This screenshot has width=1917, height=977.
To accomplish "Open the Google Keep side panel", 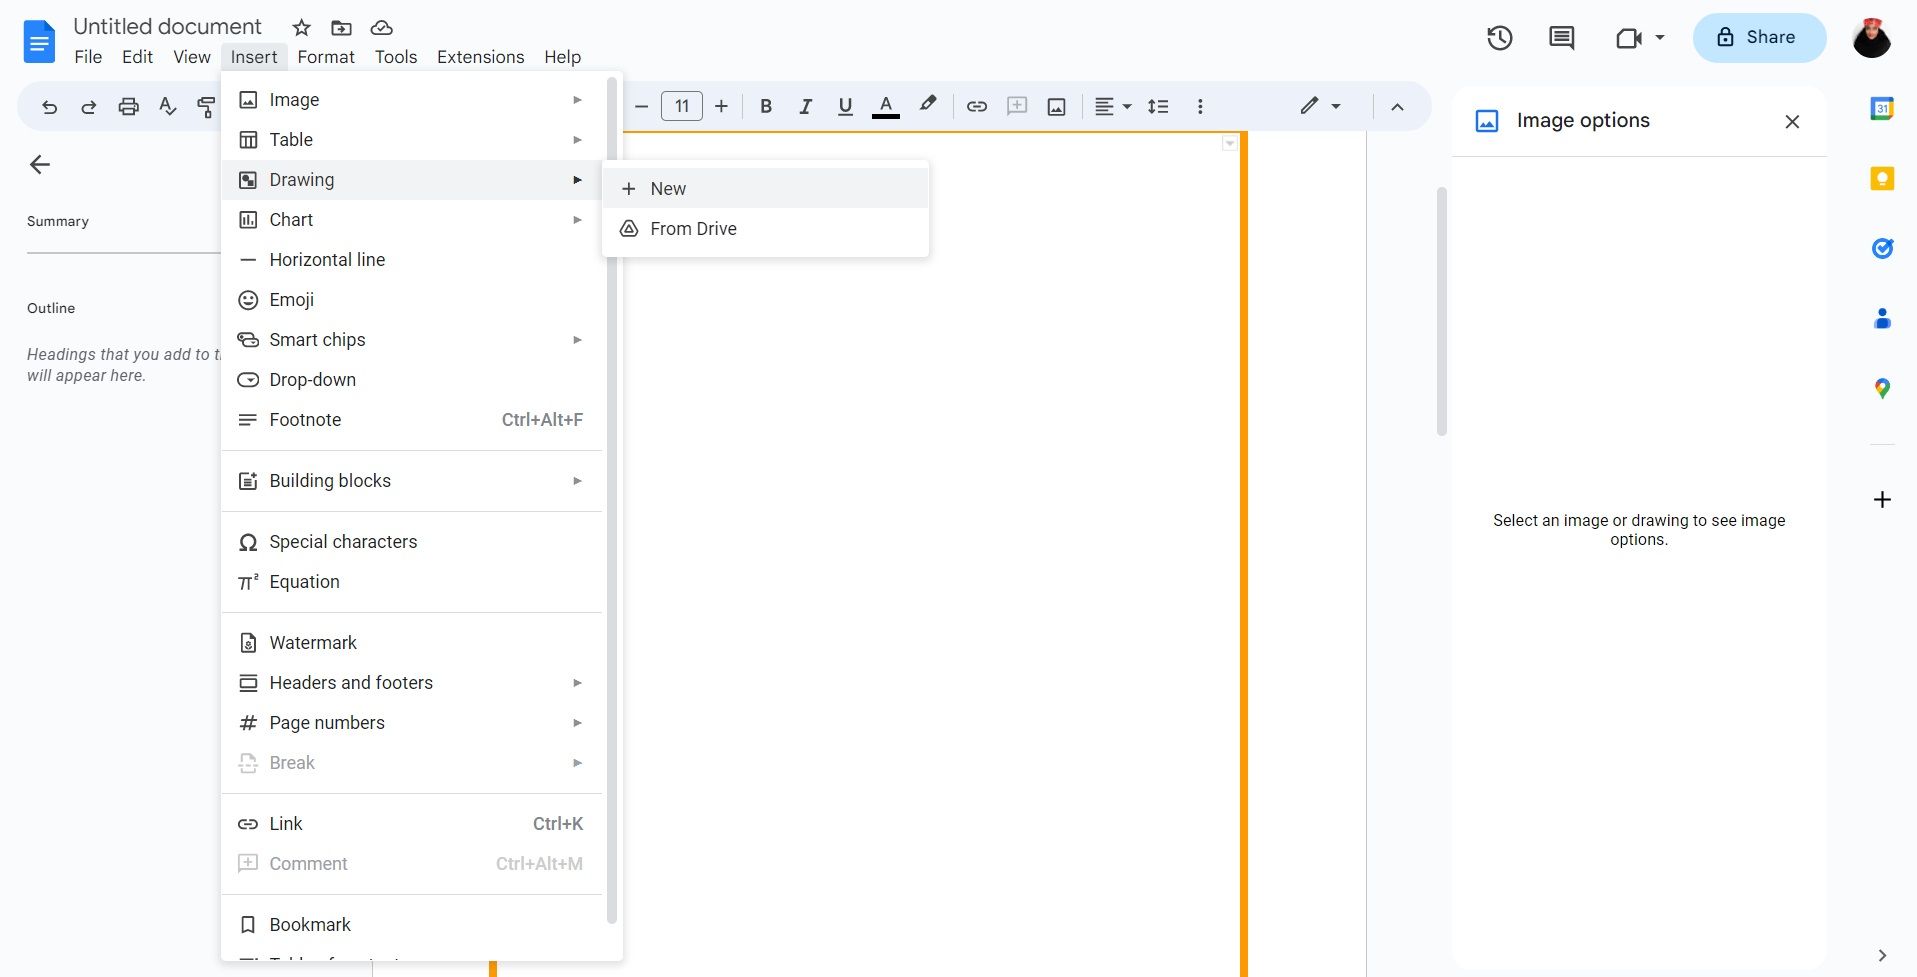I will 1882,178.
